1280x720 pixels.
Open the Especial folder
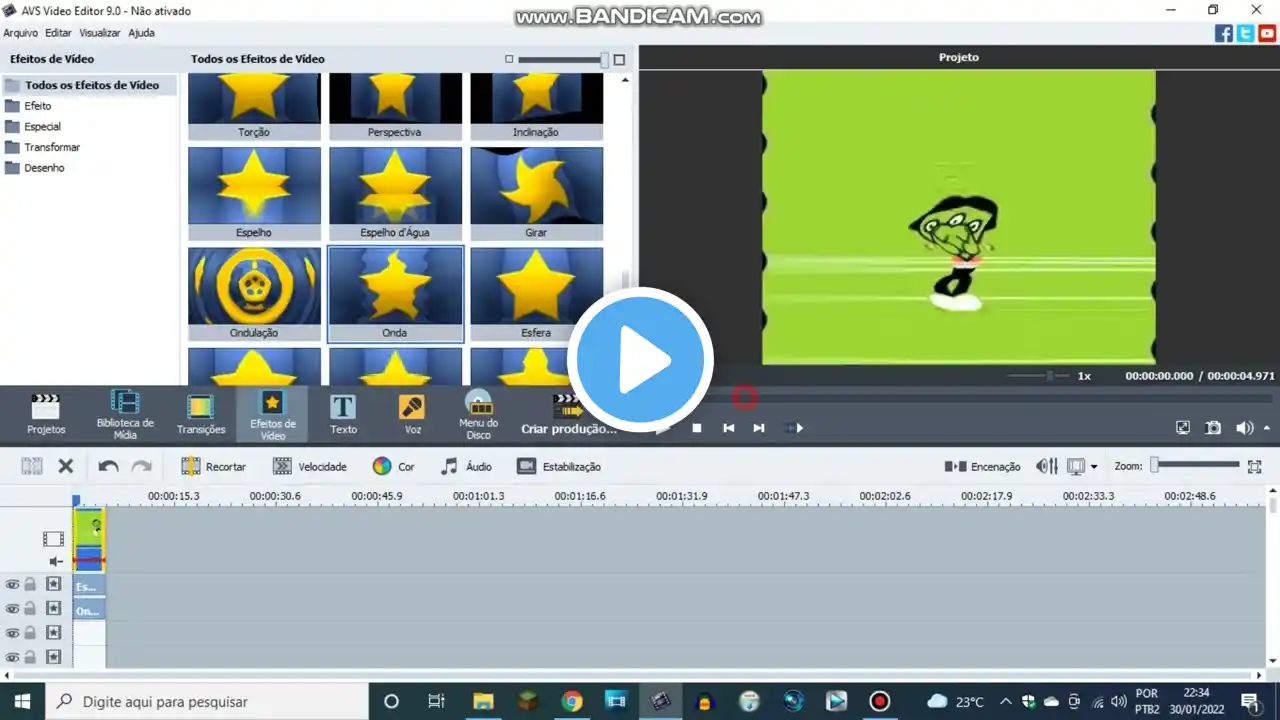42,127
